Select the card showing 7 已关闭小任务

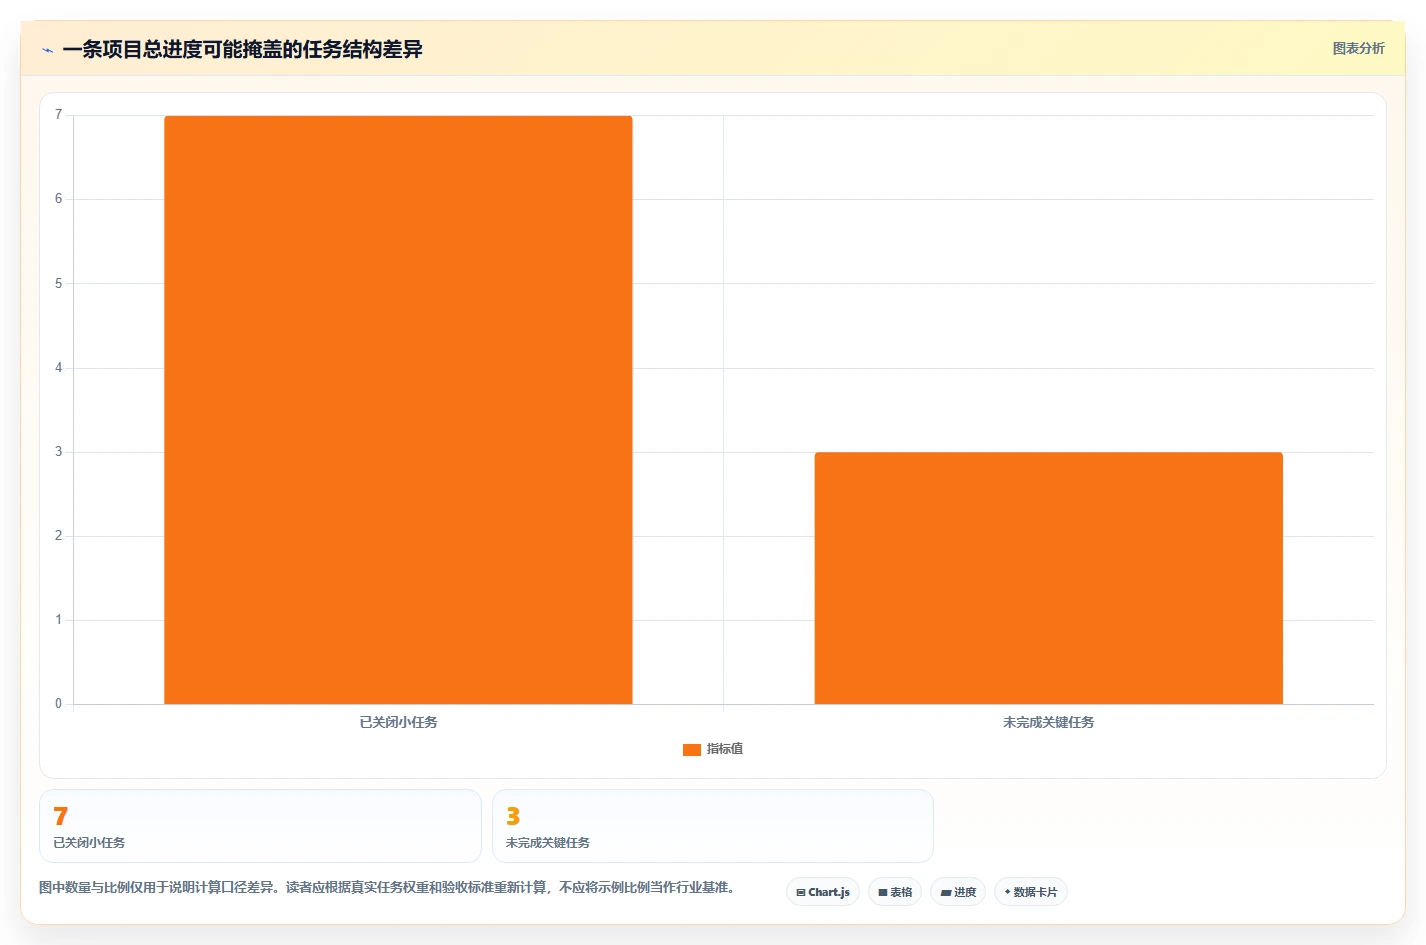(260, 826)
